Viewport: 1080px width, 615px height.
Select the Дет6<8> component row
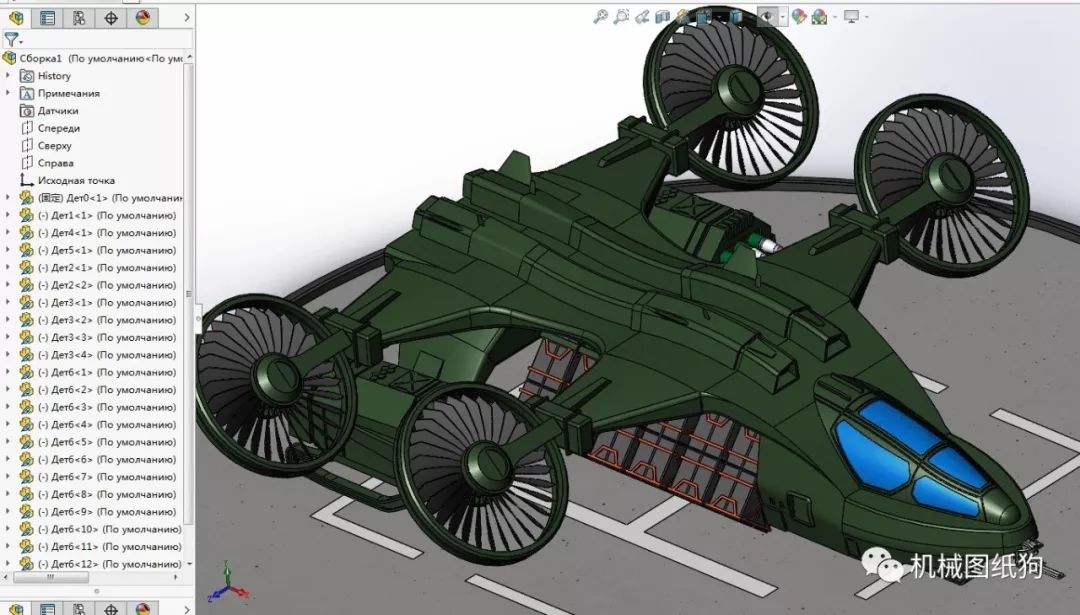98,494
